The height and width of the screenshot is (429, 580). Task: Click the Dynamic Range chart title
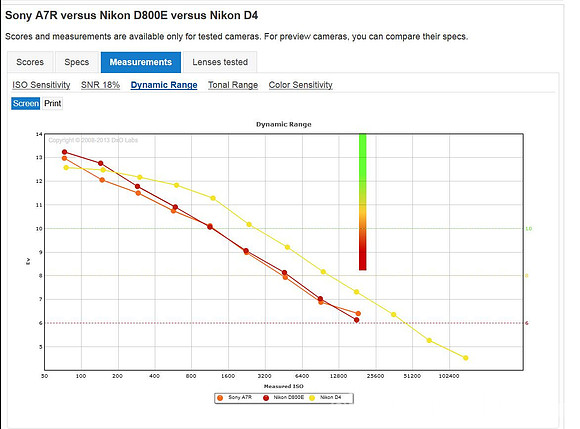coord(284,125)
